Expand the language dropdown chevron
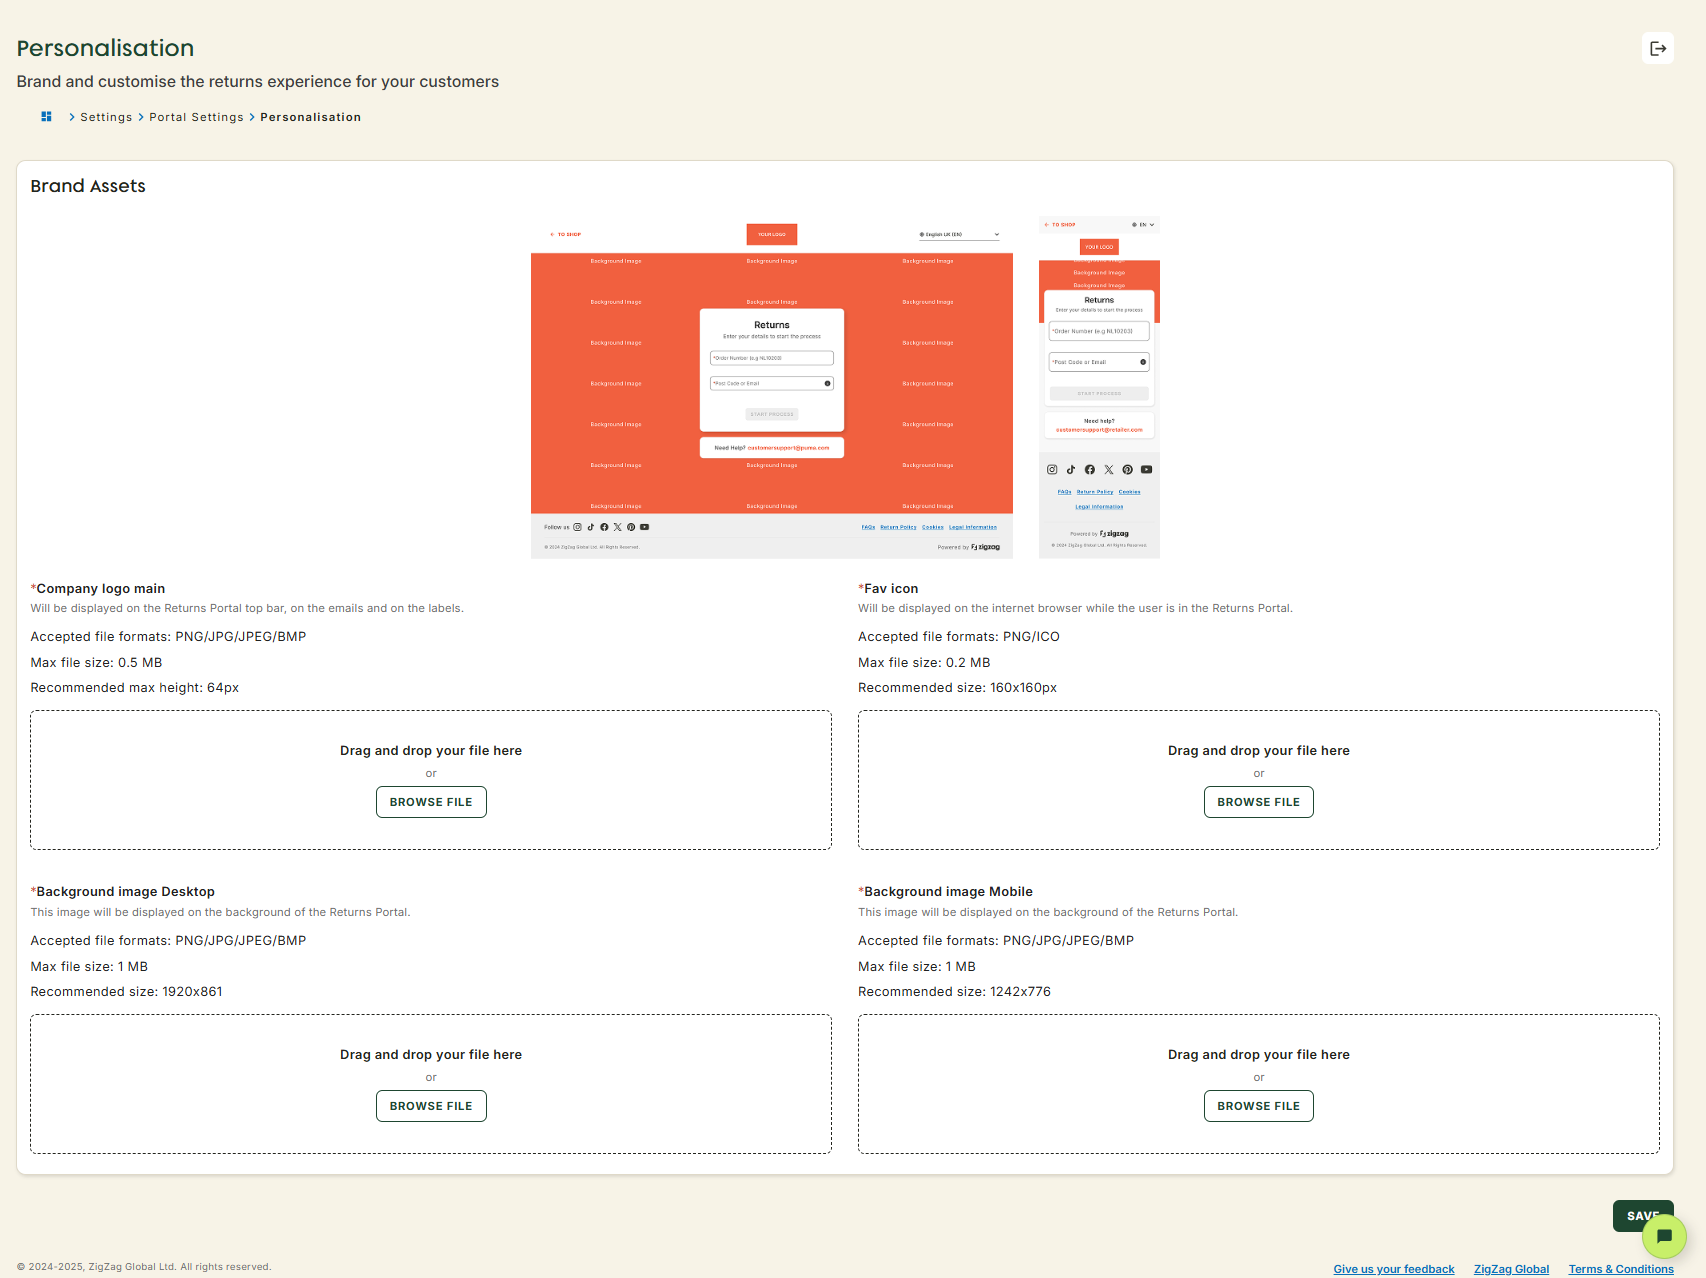 [996, 234]
